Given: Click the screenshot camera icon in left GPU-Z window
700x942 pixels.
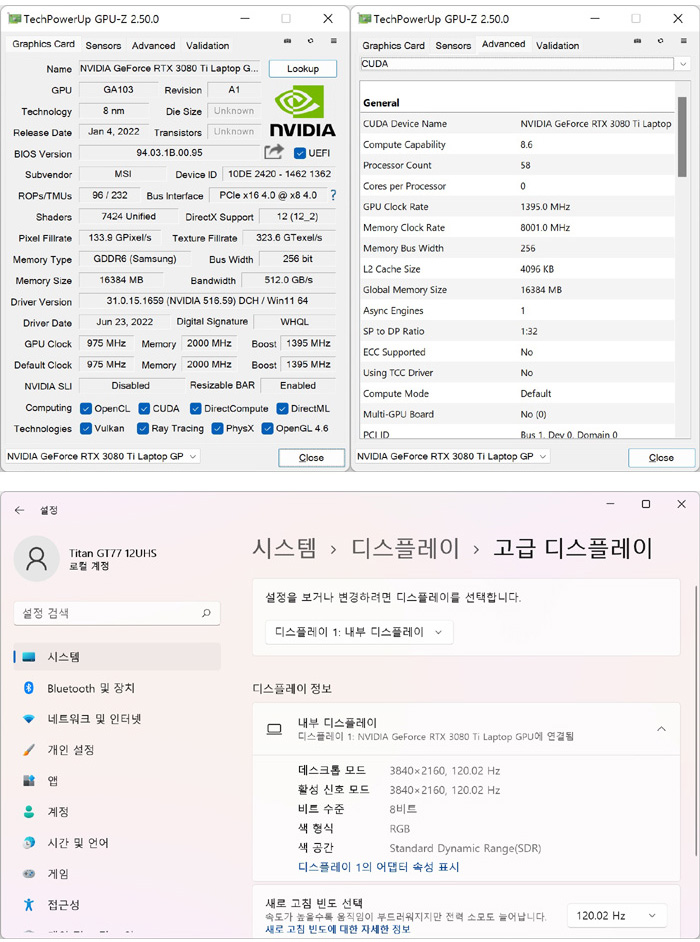Looking at the screenshot, I should (287, 41).
